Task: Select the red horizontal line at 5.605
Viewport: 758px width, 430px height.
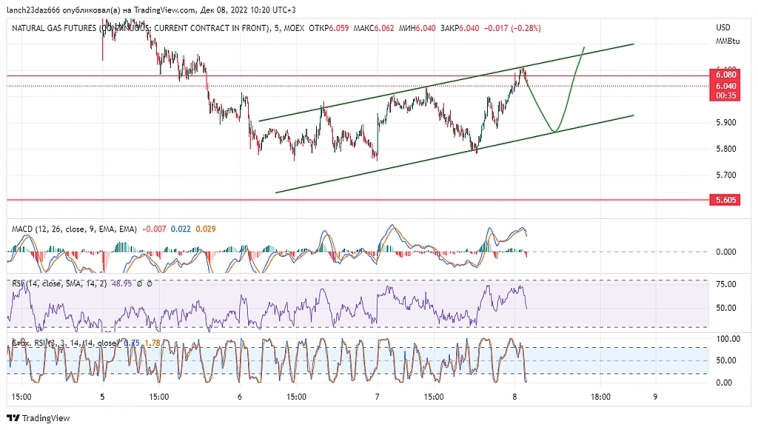Action: (358, 200)
